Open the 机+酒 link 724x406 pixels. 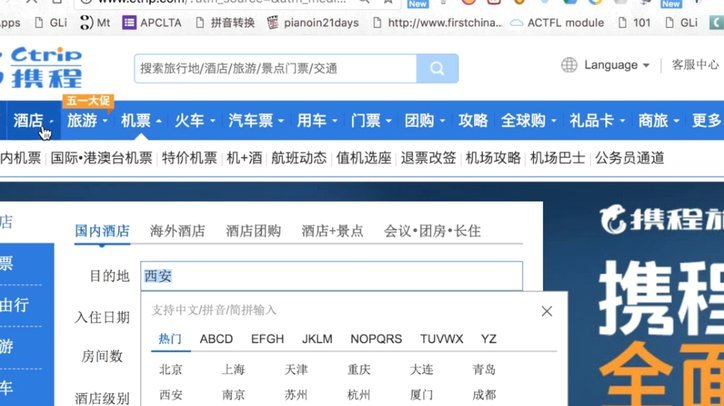pyautogui.click(x=244, y=158)
